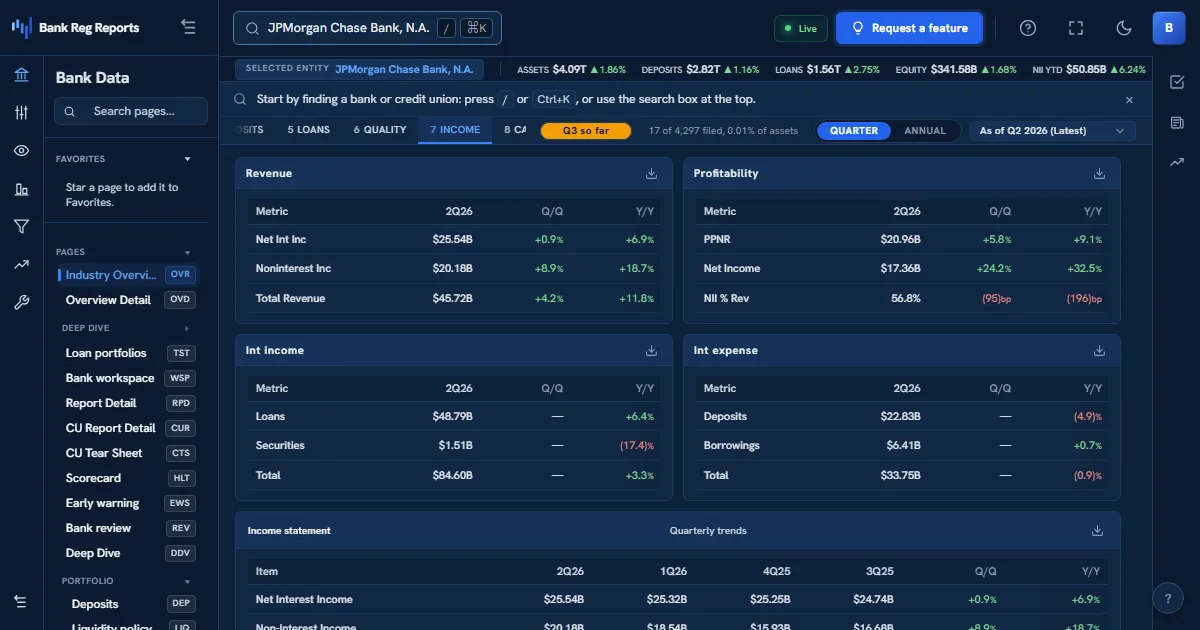The width and height of the screenshot is (1200, 630).
Task: Click the Request a feature button
Action: 909,28
